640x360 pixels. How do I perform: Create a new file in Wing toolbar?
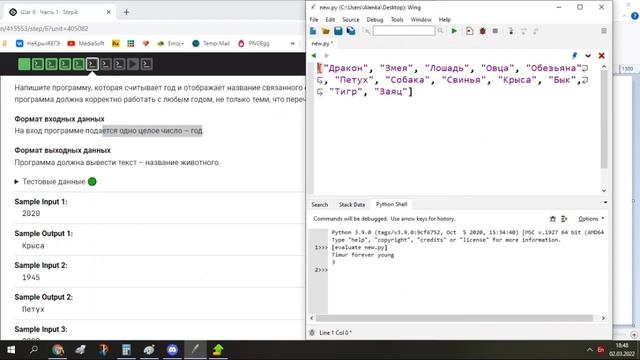[313, 31]
